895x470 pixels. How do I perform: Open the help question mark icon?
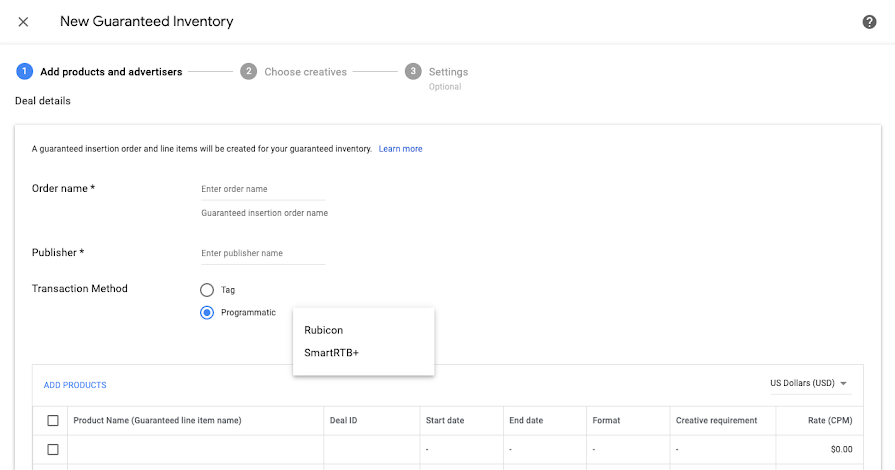[x=869, y=22]
